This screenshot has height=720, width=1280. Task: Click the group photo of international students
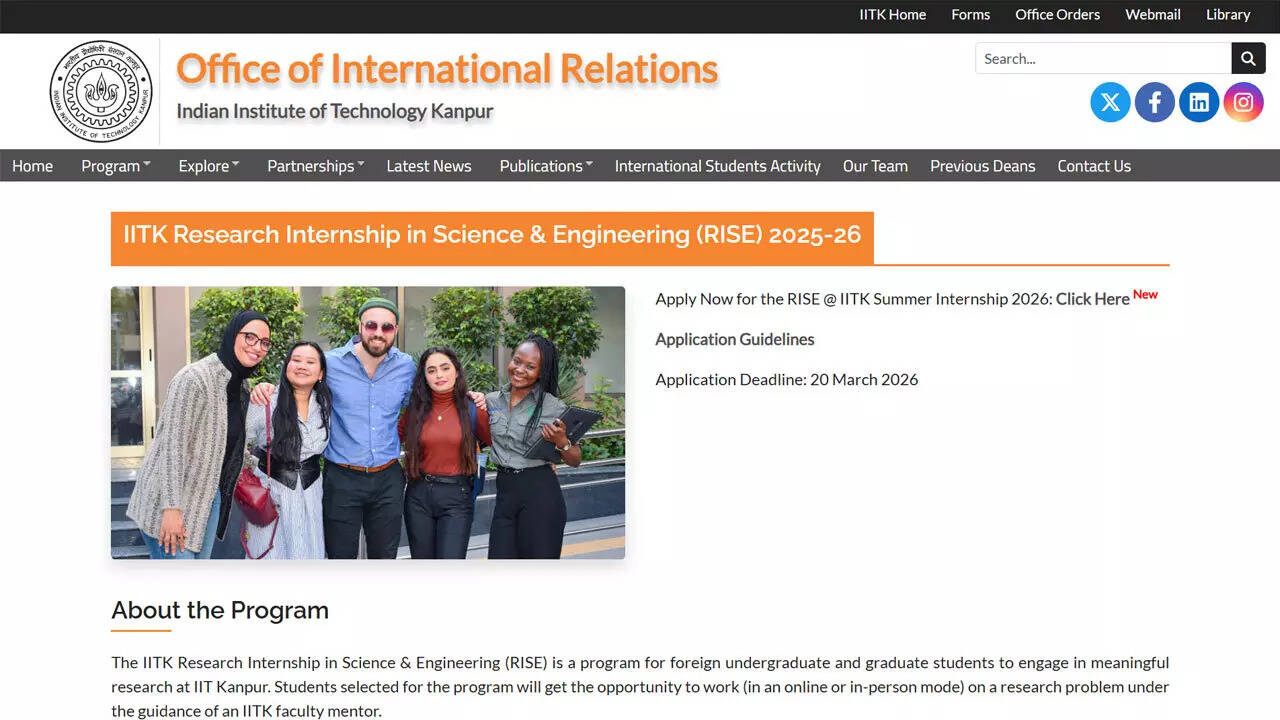(368, 423)
